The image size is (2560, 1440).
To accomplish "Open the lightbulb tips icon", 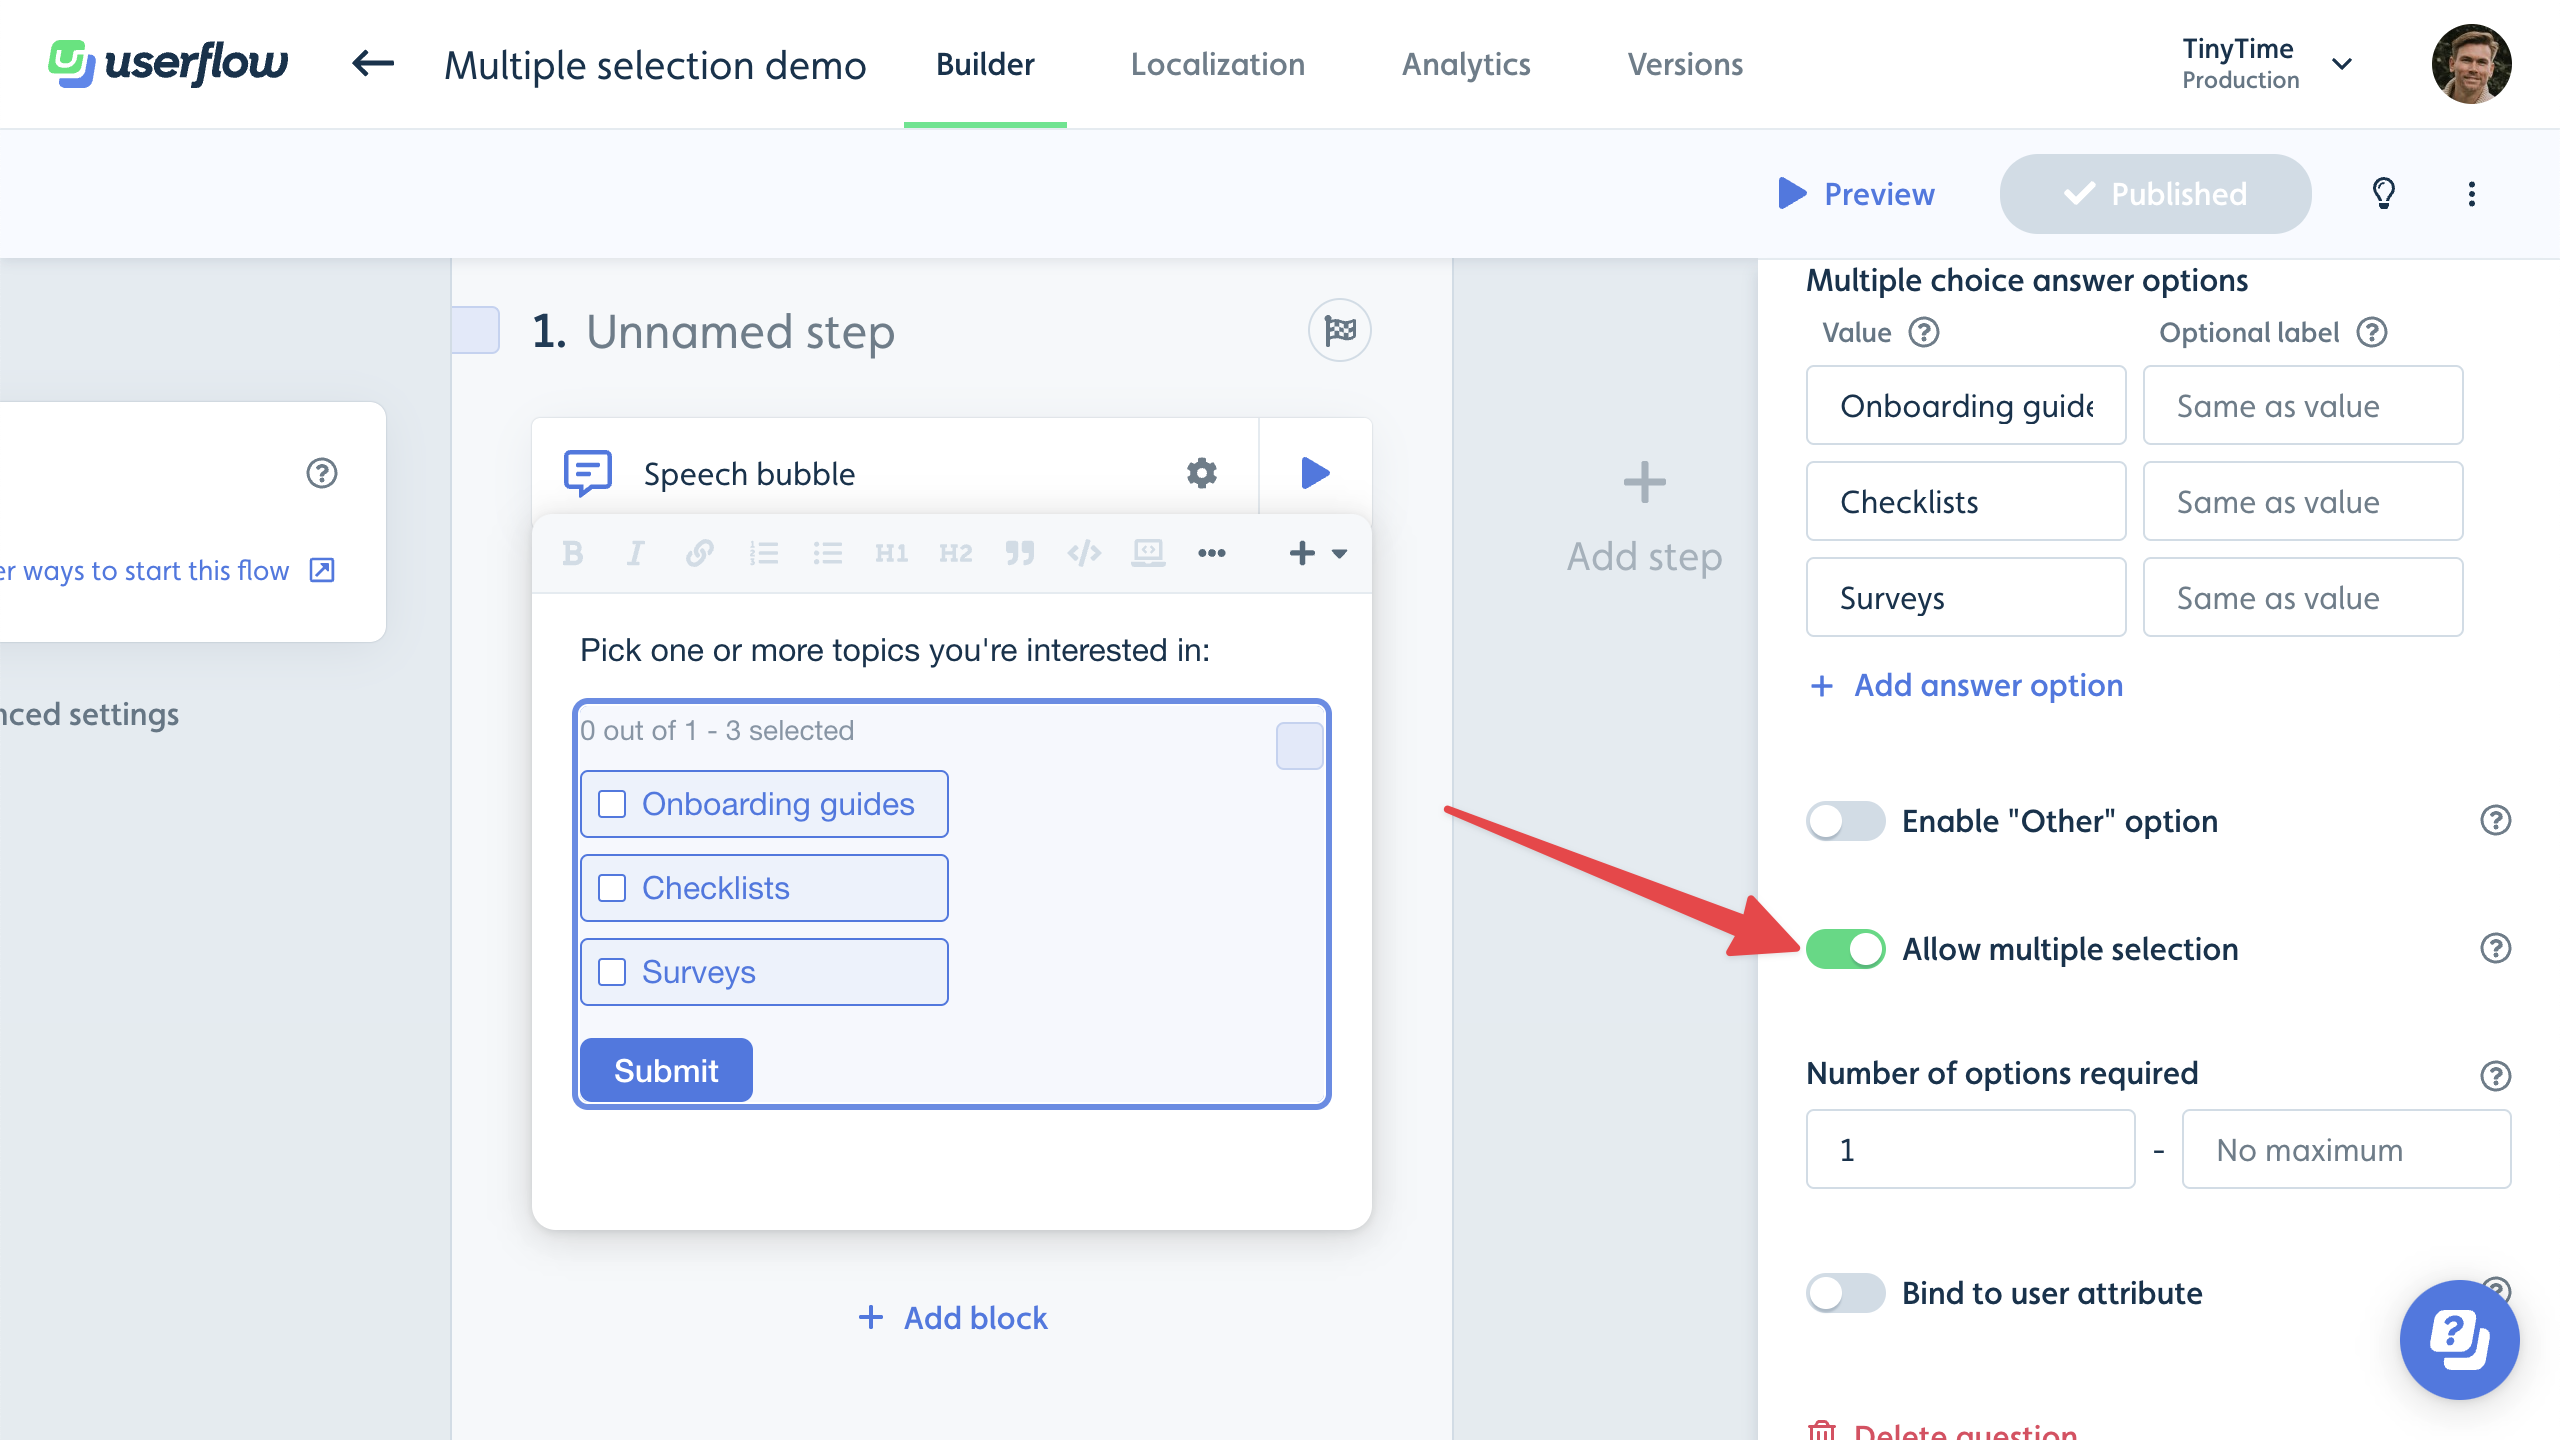I will coord(2384,194).
